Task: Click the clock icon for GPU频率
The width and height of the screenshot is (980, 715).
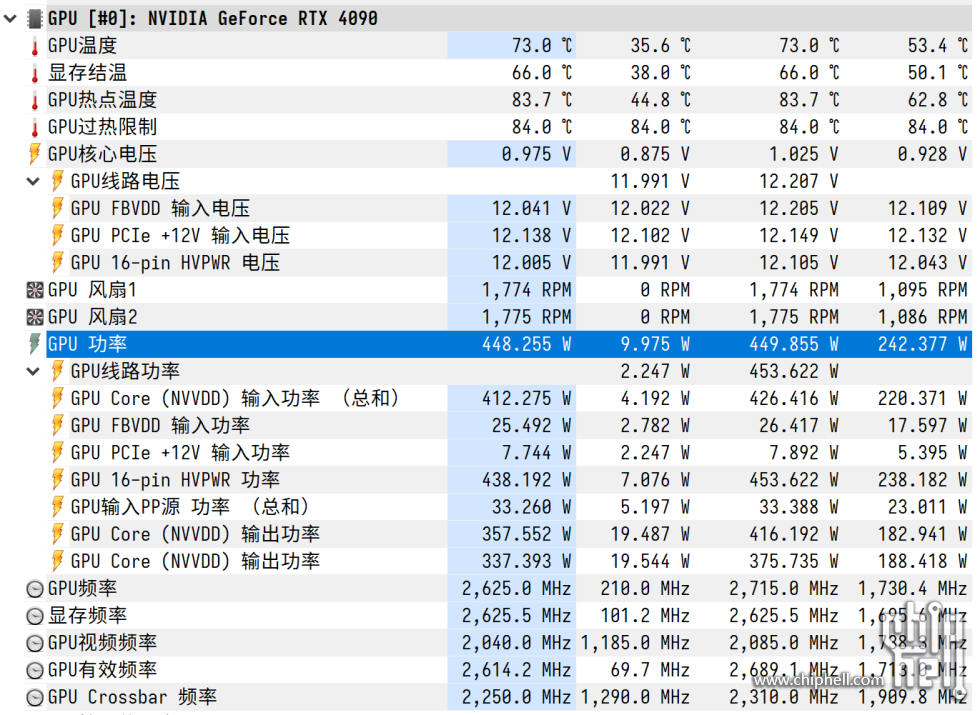Action: tap(35, 589)
